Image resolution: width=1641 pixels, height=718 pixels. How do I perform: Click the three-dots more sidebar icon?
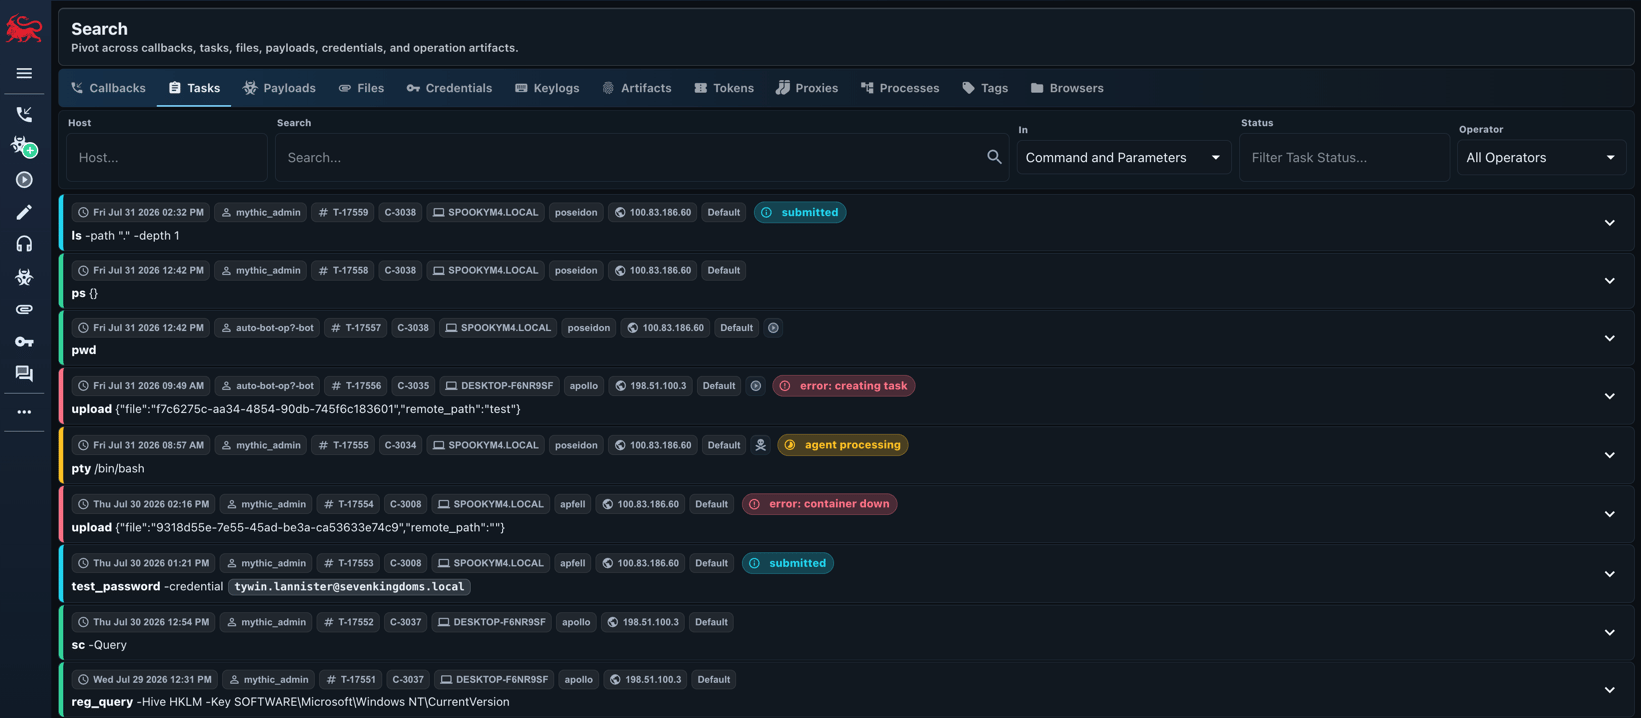[24, 412]
